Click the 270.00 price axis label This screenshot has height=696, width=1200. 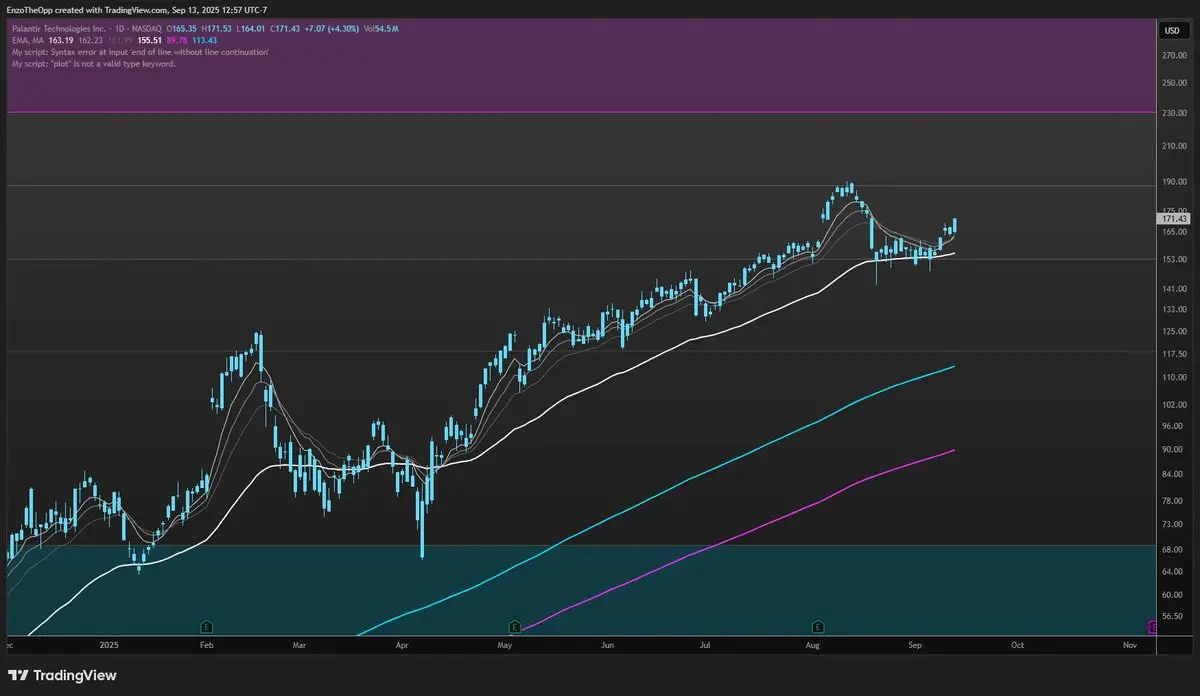pyautogui.click(x=1173, y=55)
